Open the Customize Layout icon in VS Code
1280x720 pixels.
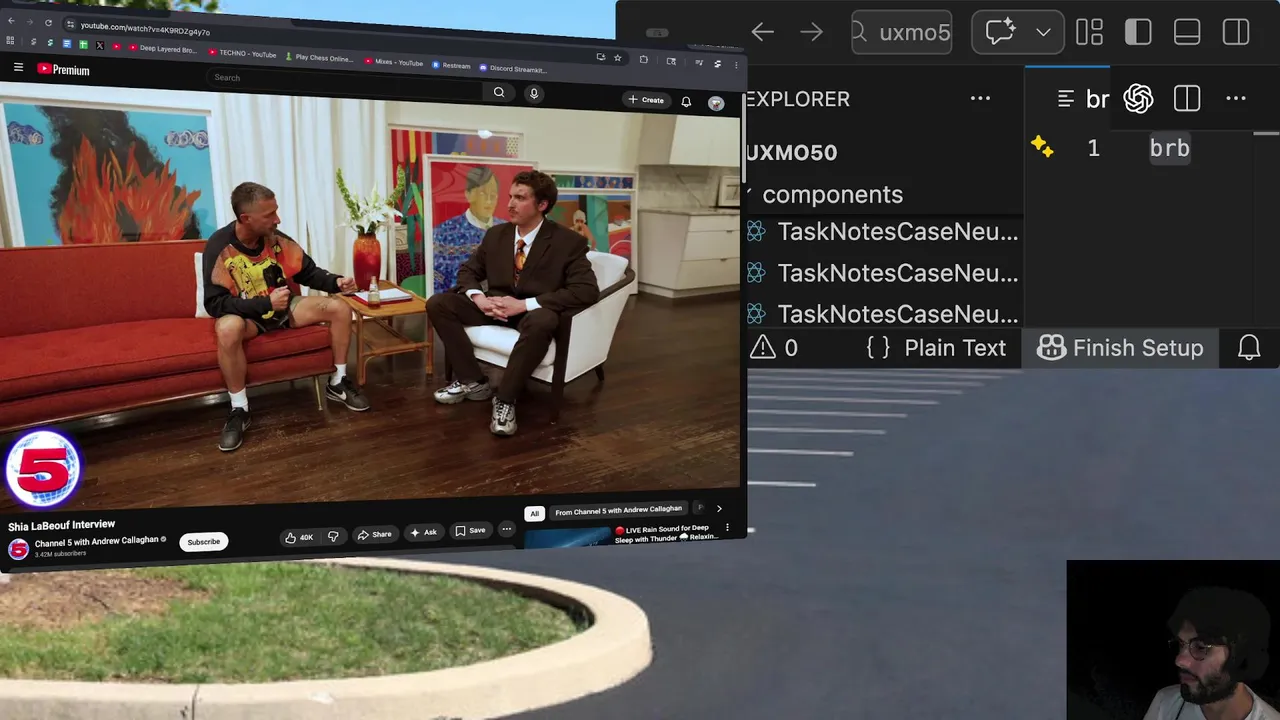(1089, 32)
